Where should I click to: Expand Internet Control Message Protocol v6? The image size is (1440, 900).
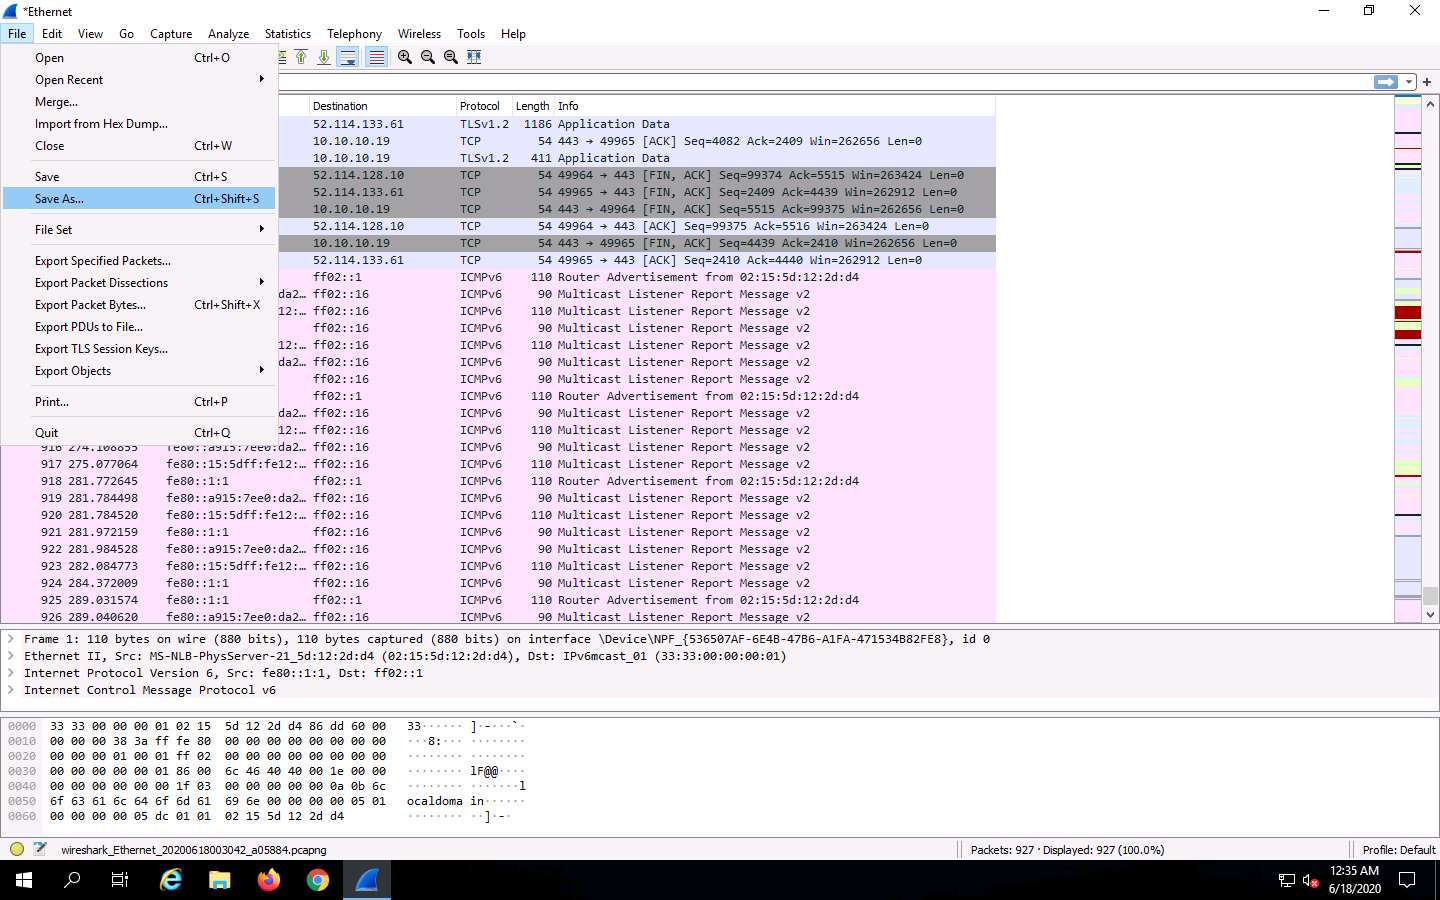point(11,690)
